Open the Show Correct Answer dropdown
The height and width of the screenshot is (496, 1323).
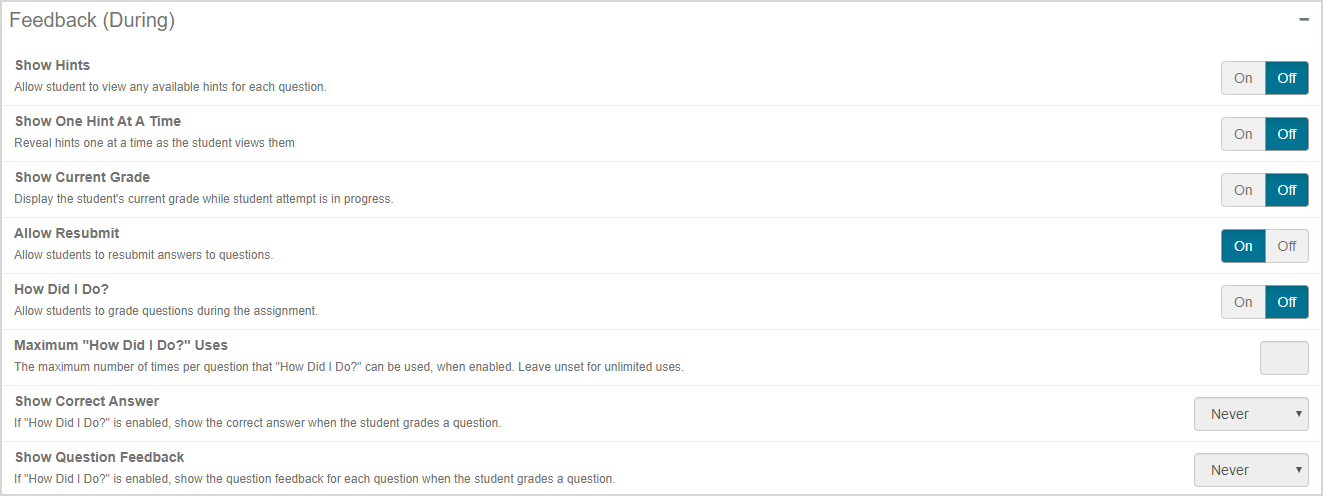pos(1251,414)
